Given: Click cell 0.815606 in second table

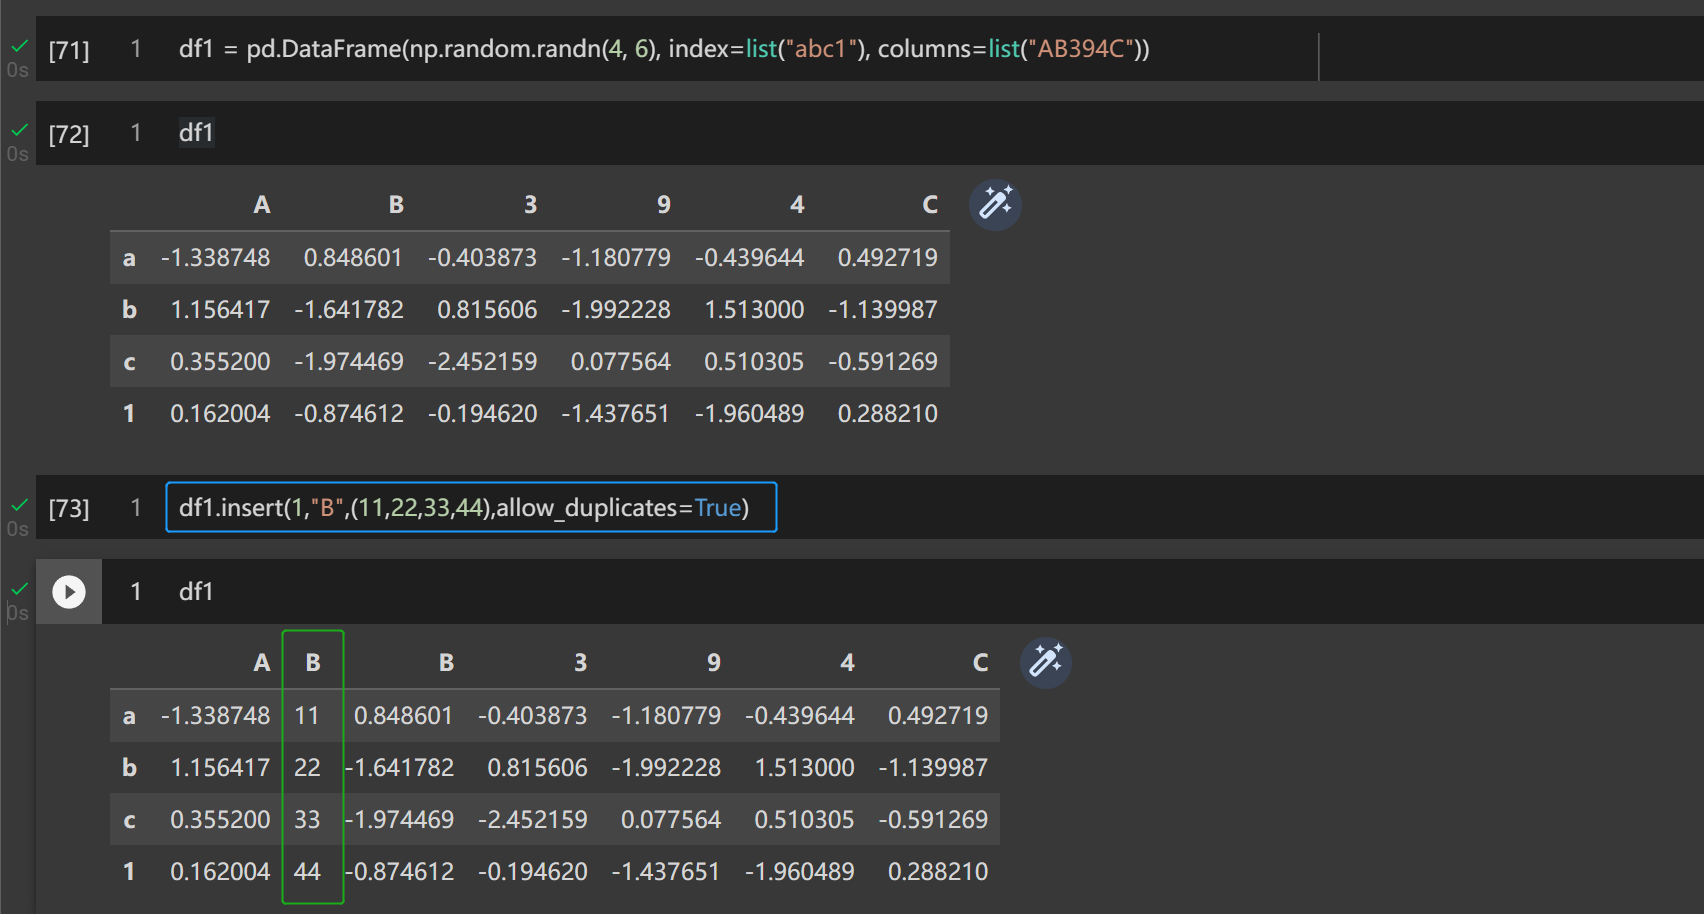Looking at the screenshot, I should (537, 768).
